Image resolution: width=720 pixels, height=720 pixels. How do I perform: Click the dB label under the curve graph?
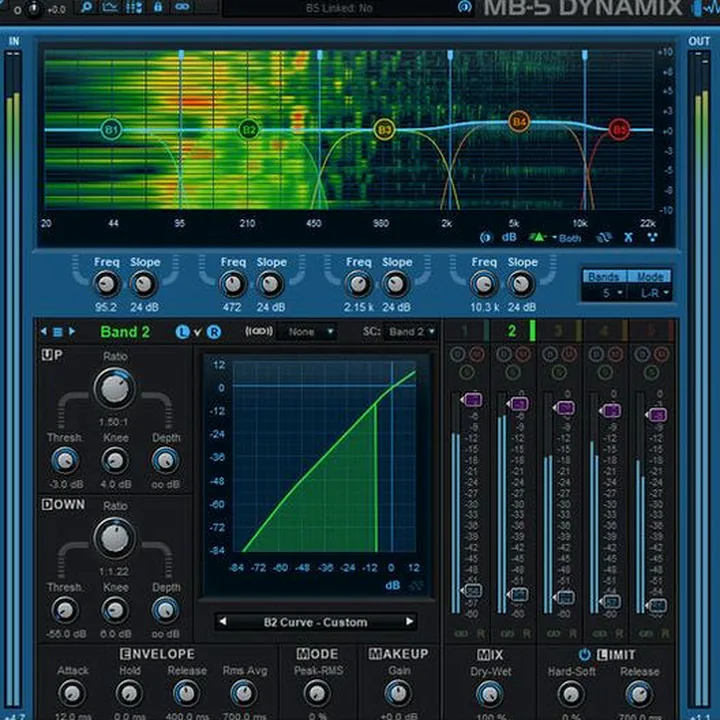click(393, 585)
